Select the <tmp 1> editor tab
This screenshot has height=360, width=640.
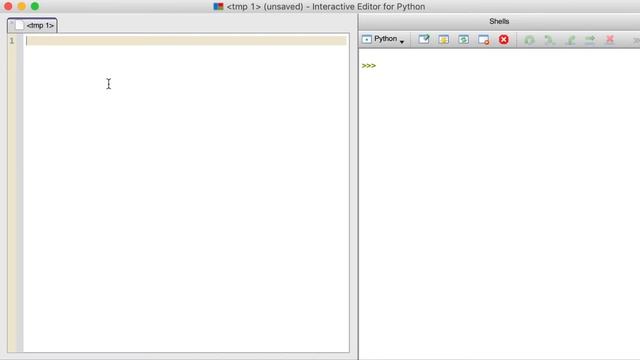(x=32, y=25)
